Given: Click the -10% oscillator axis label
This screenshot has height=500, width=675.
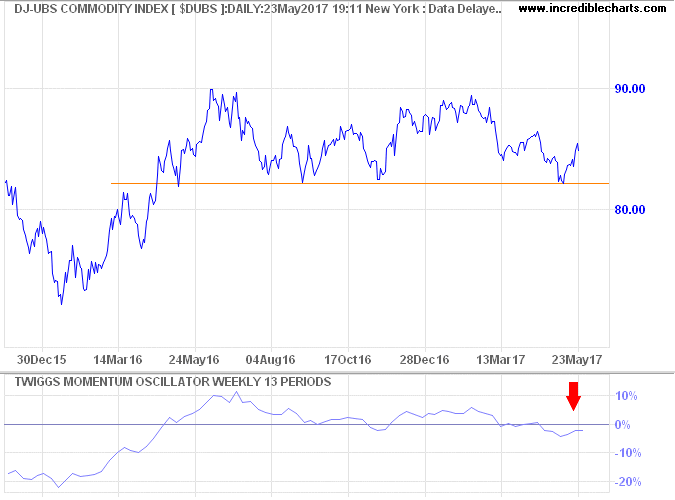Looking at the screenshot, I should pyautogui.click(x=628, y=453).
